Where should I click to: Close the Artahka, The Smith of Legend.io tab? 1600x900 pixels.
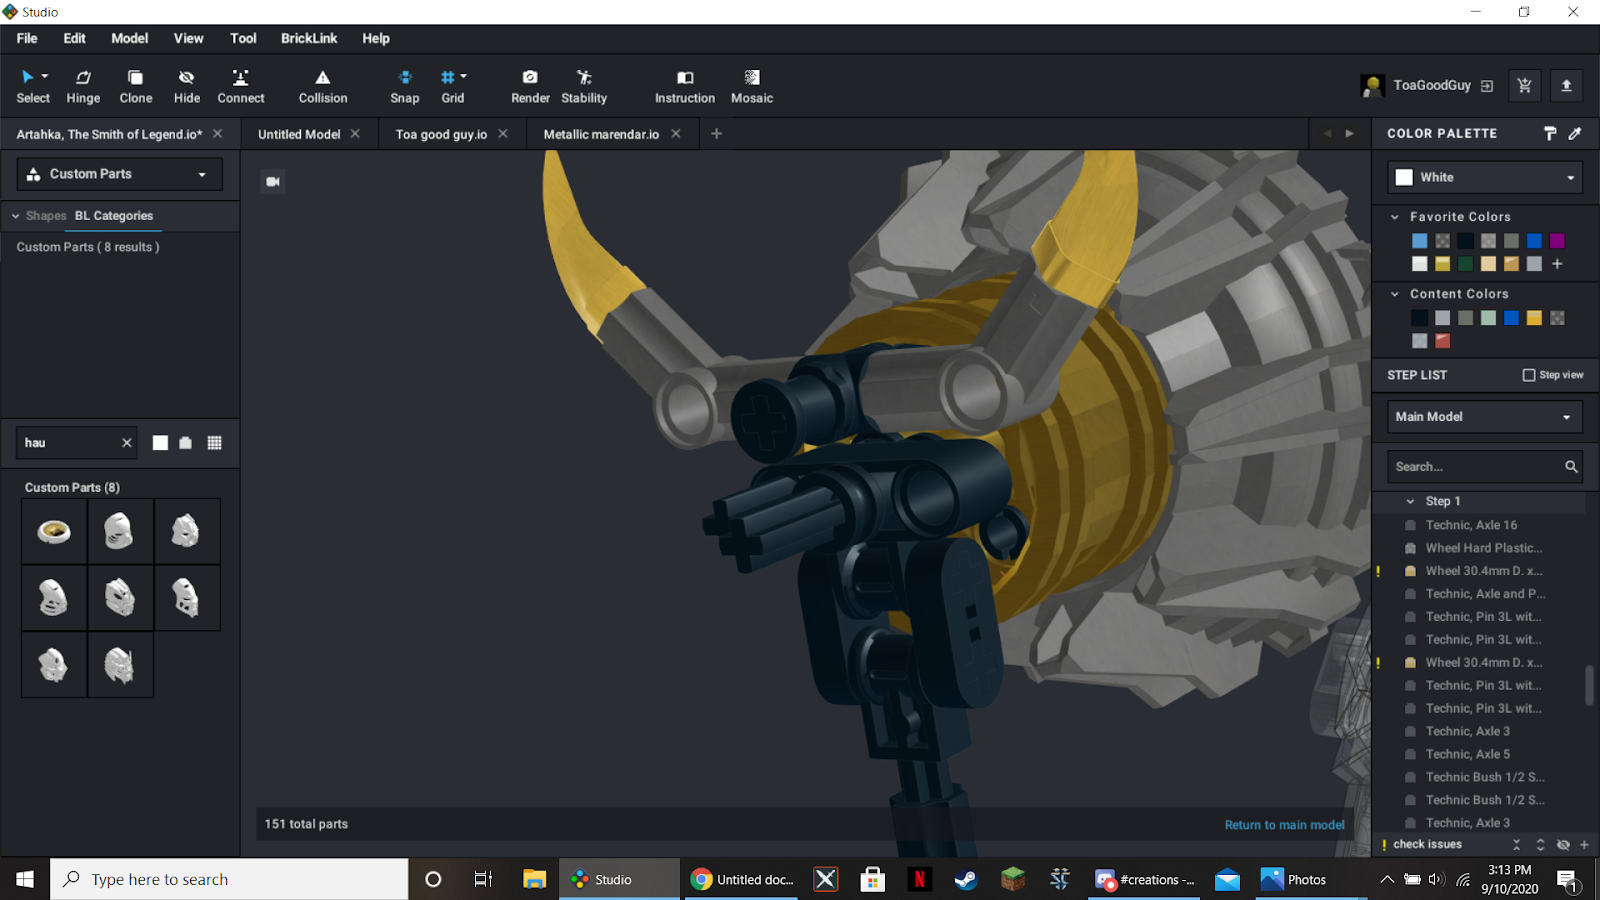218,134
